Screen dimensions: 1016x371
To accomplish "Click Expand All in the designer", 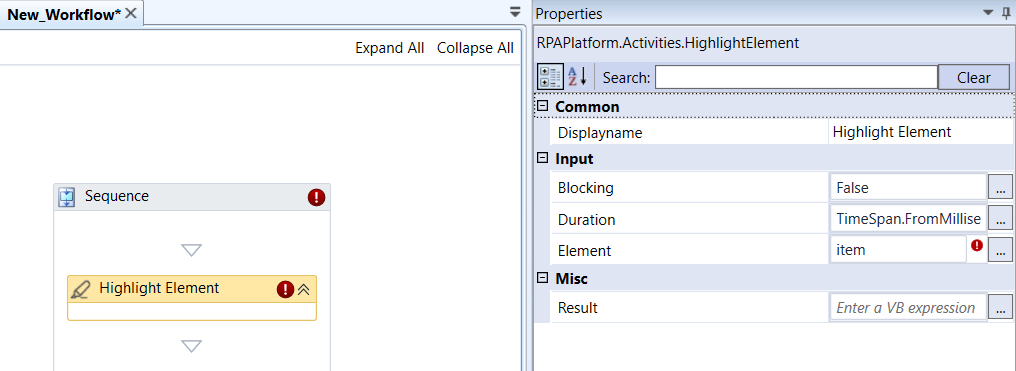I will (x=389, y=48).
